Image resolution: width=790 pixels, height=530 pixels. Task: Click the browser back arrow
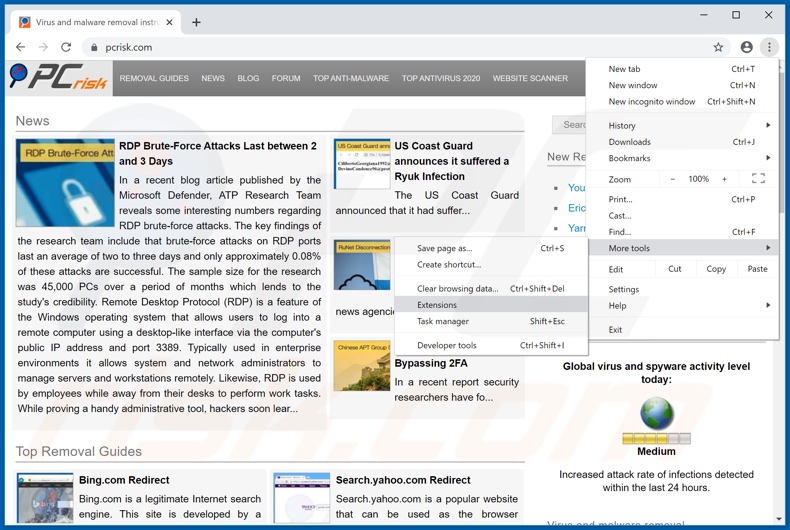(20, 47)
